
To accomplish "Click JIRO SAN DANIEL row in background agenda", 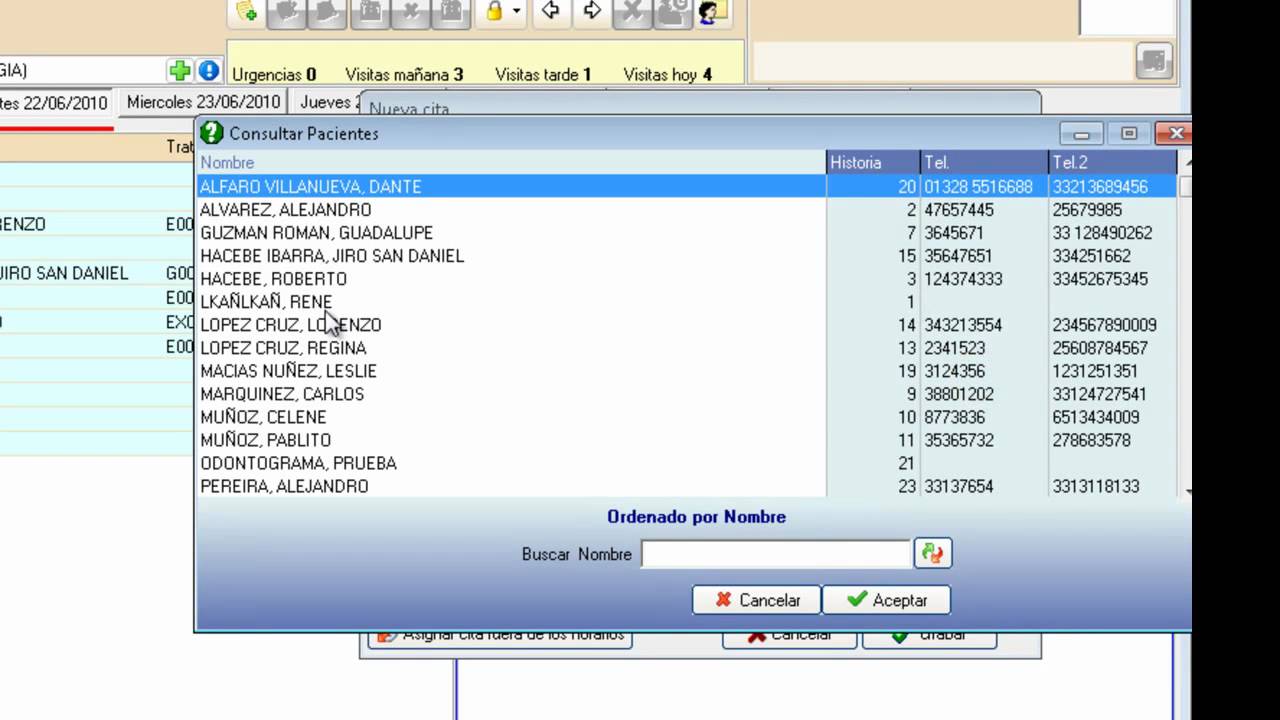I will tap(97, 273).
